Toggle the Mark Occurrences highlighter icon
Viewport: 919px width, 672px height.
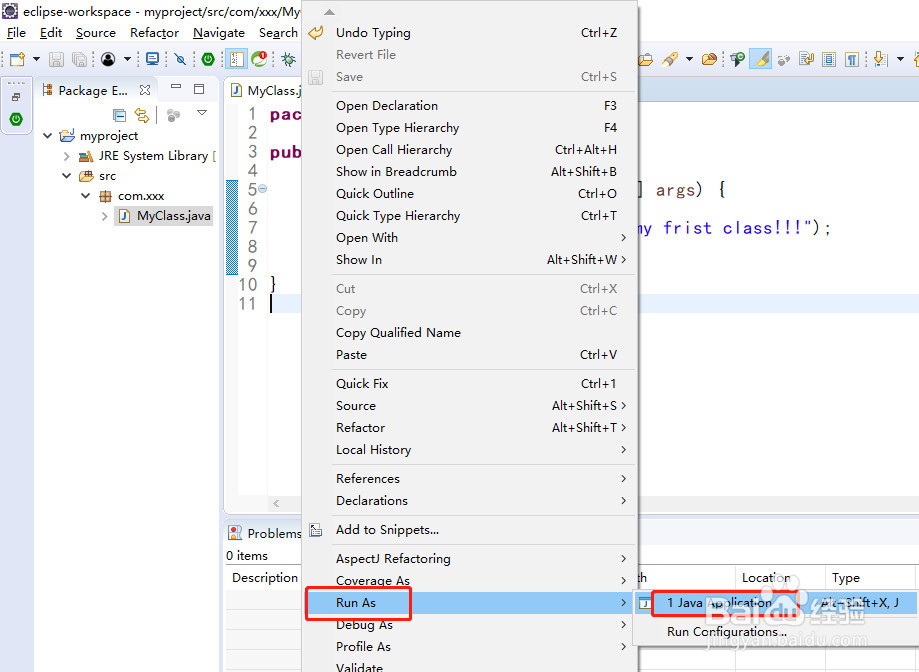(x=761, y=59)
